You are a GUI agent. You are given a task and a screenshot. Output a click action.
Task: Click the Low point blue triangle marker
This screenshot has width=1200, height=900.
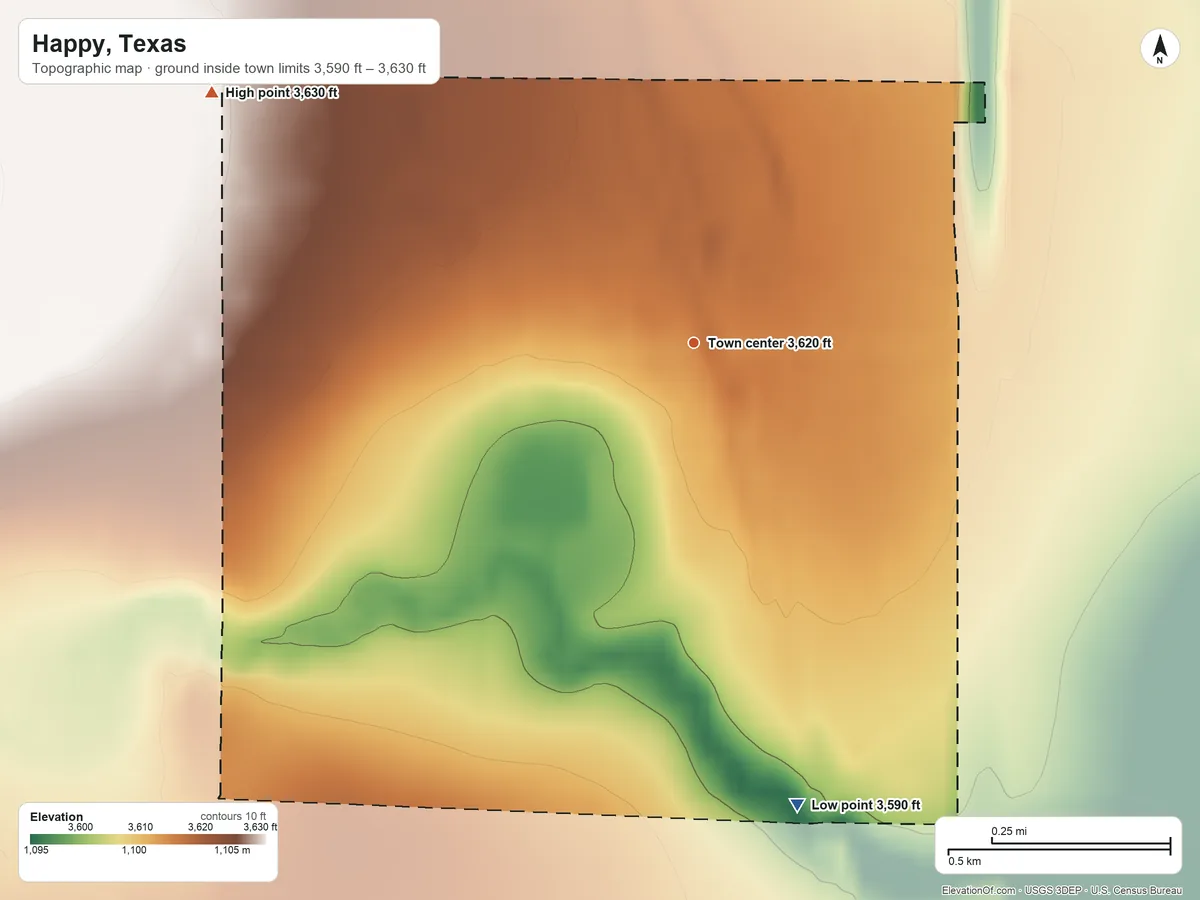pos(797,806)
